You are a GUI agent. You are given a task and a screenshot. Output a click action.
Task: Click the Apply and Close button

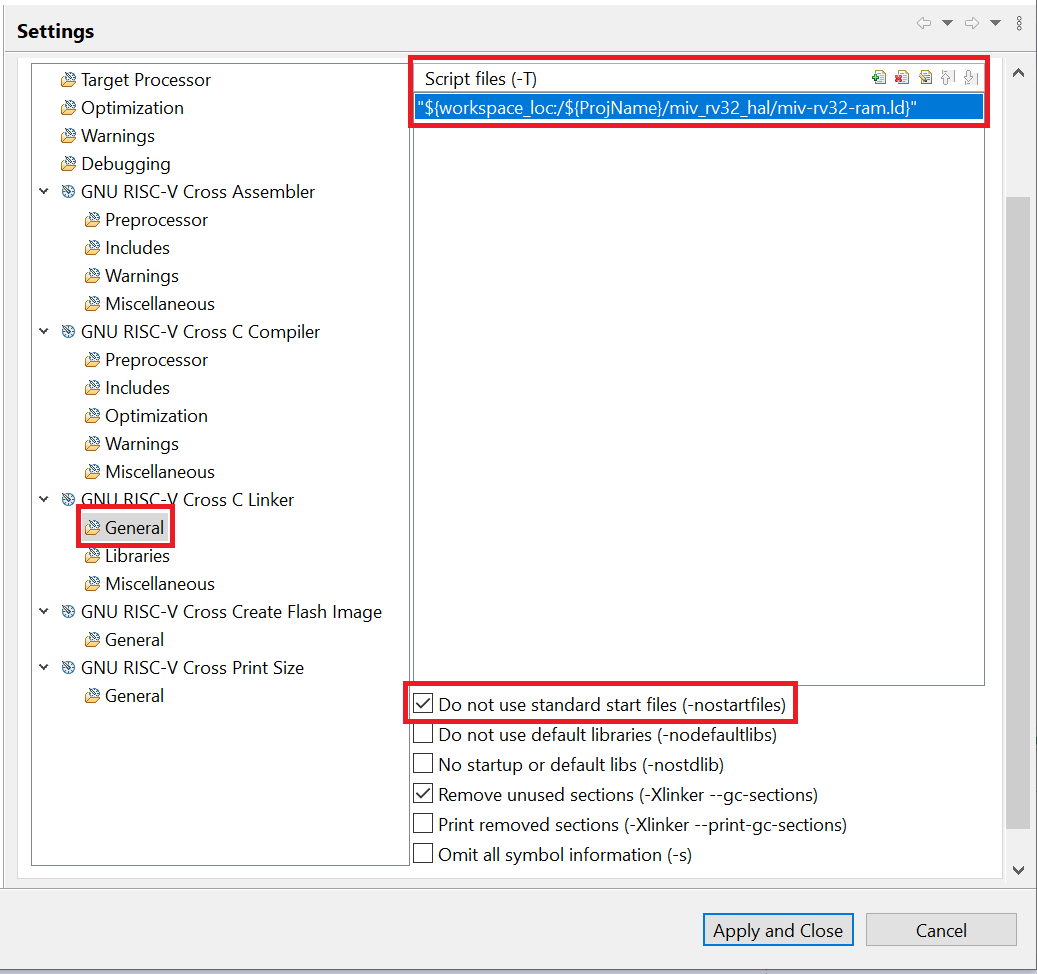point(778,930)
